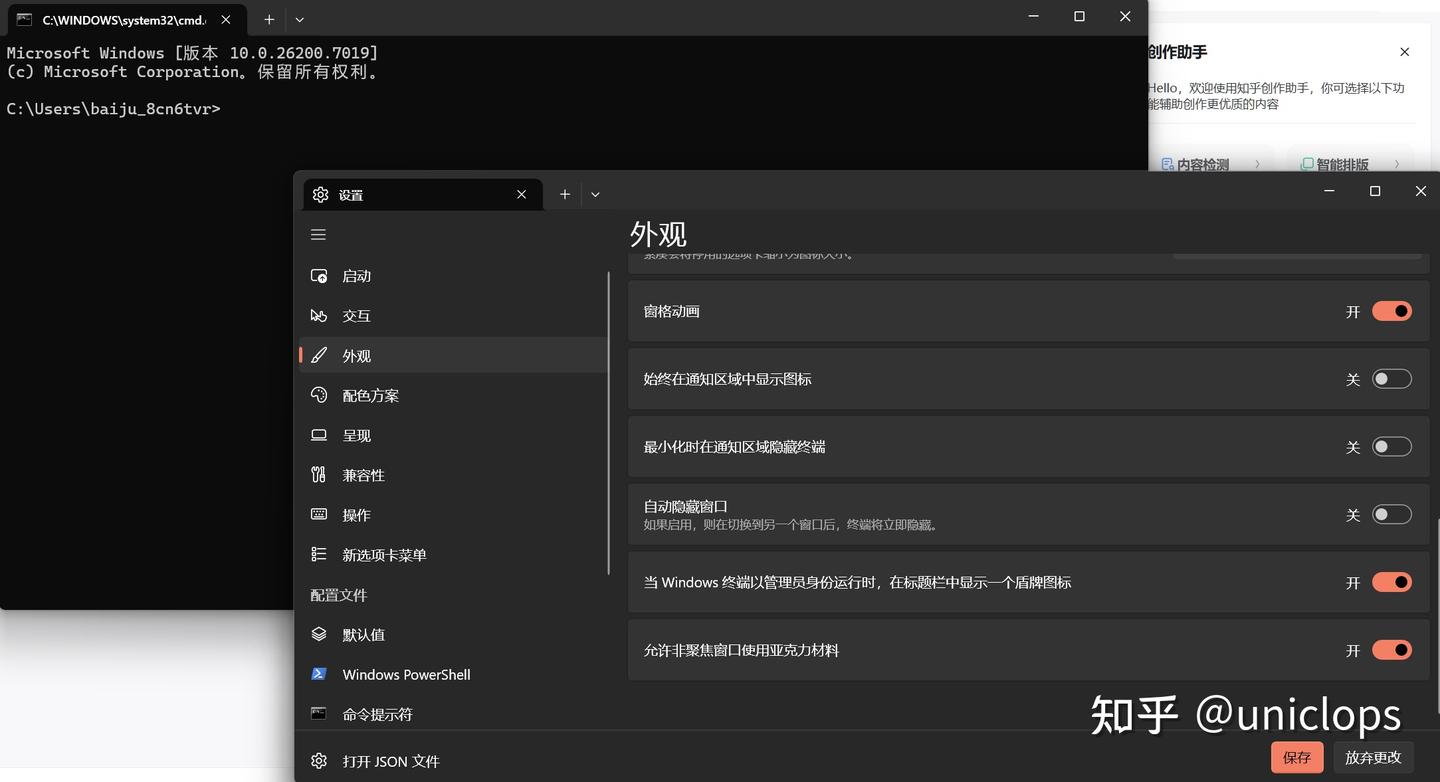The height and width of the screenshot is (782, 1440).
Task: Open the Windows PowerShell profile
Action: click(x=405, y=674)
